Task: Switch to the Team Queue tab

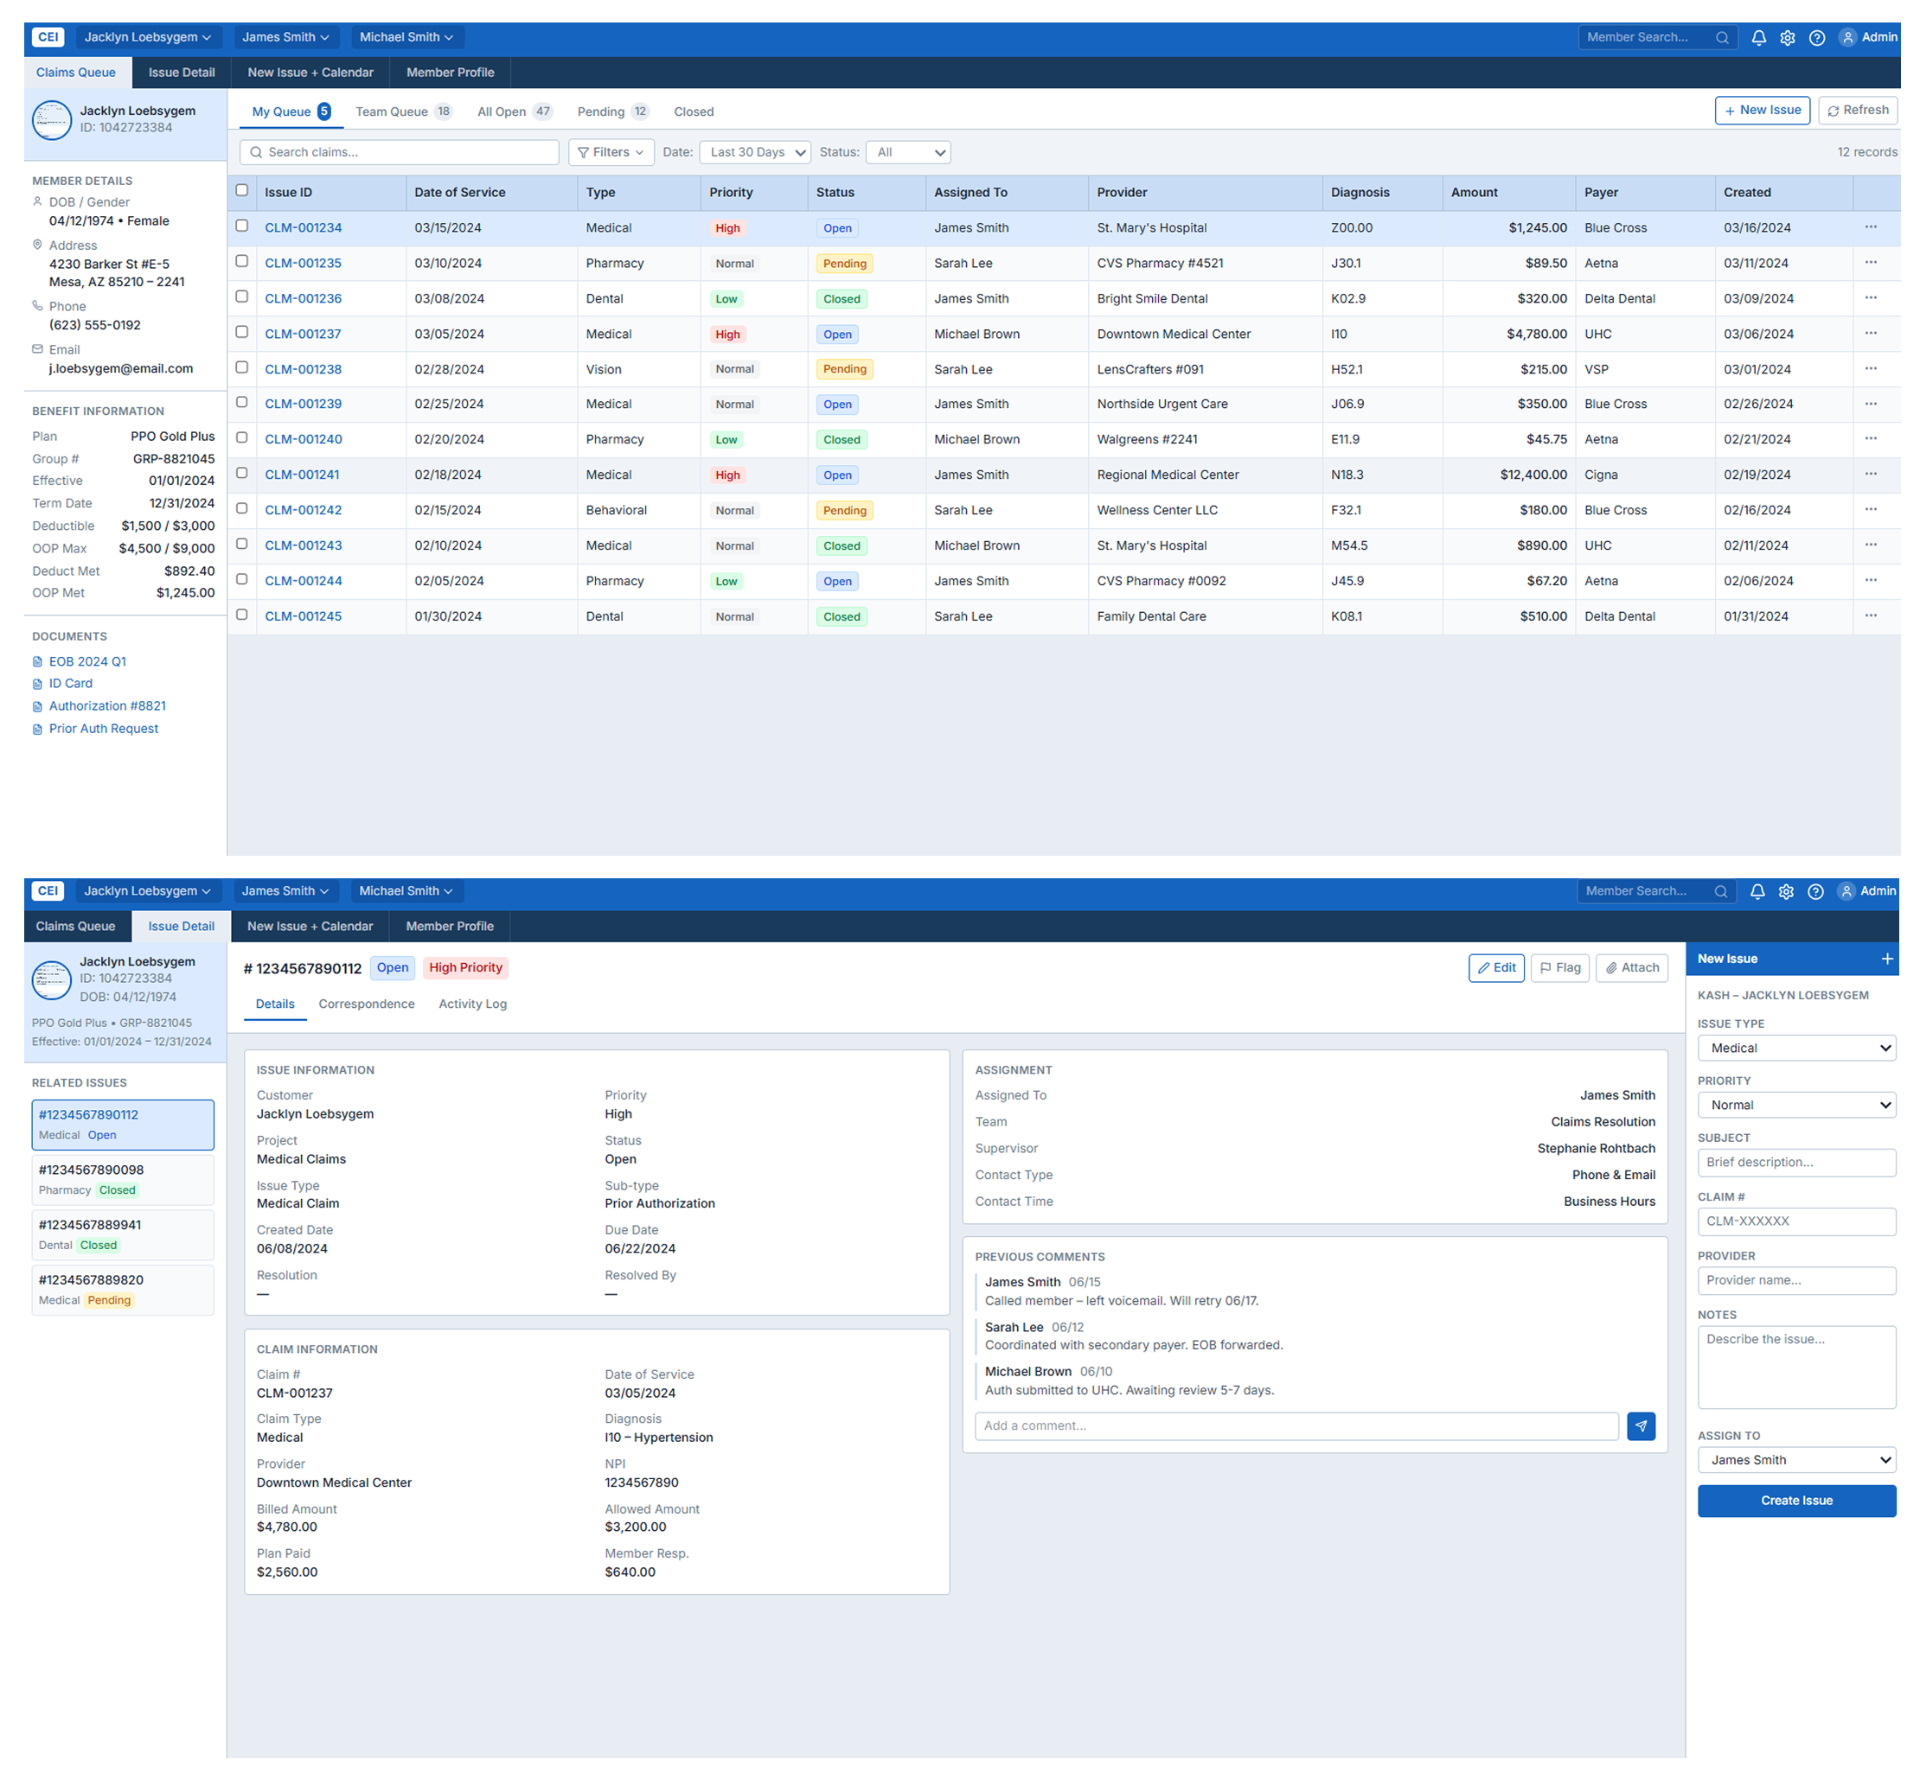Action: pos(403,111)
